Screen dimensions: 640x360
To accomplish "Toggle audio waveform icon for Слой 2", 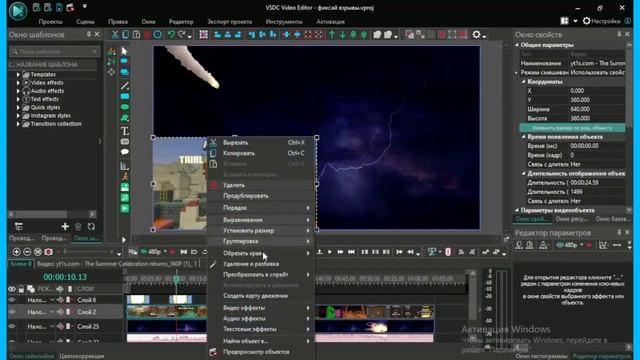I will (60, 312).
